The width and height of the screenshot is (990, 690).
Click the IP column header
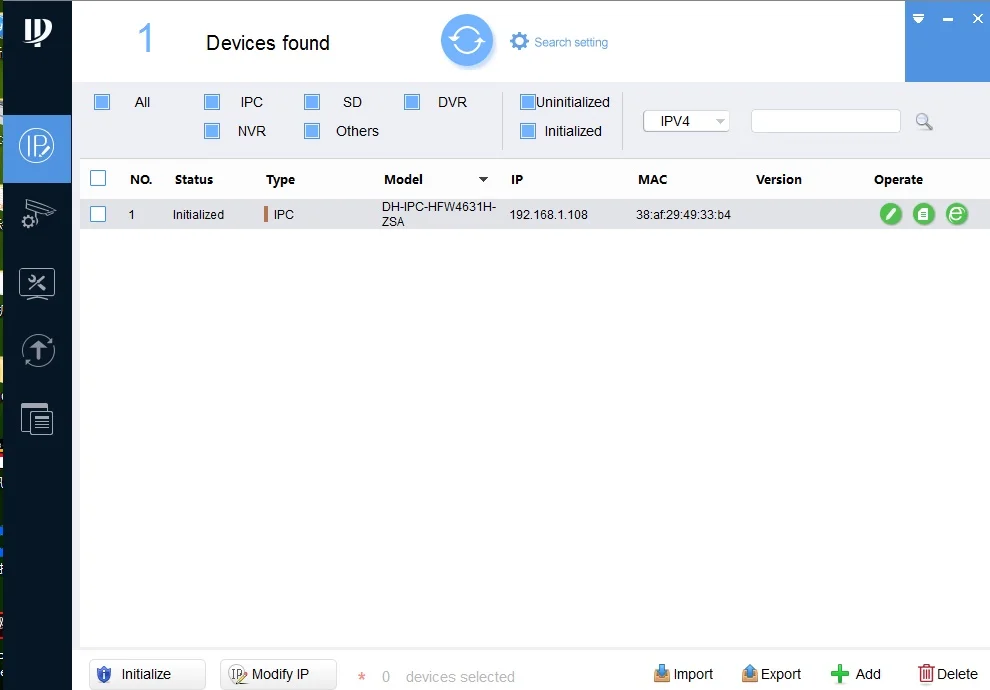pyautogui.click(x=517, y=179)
